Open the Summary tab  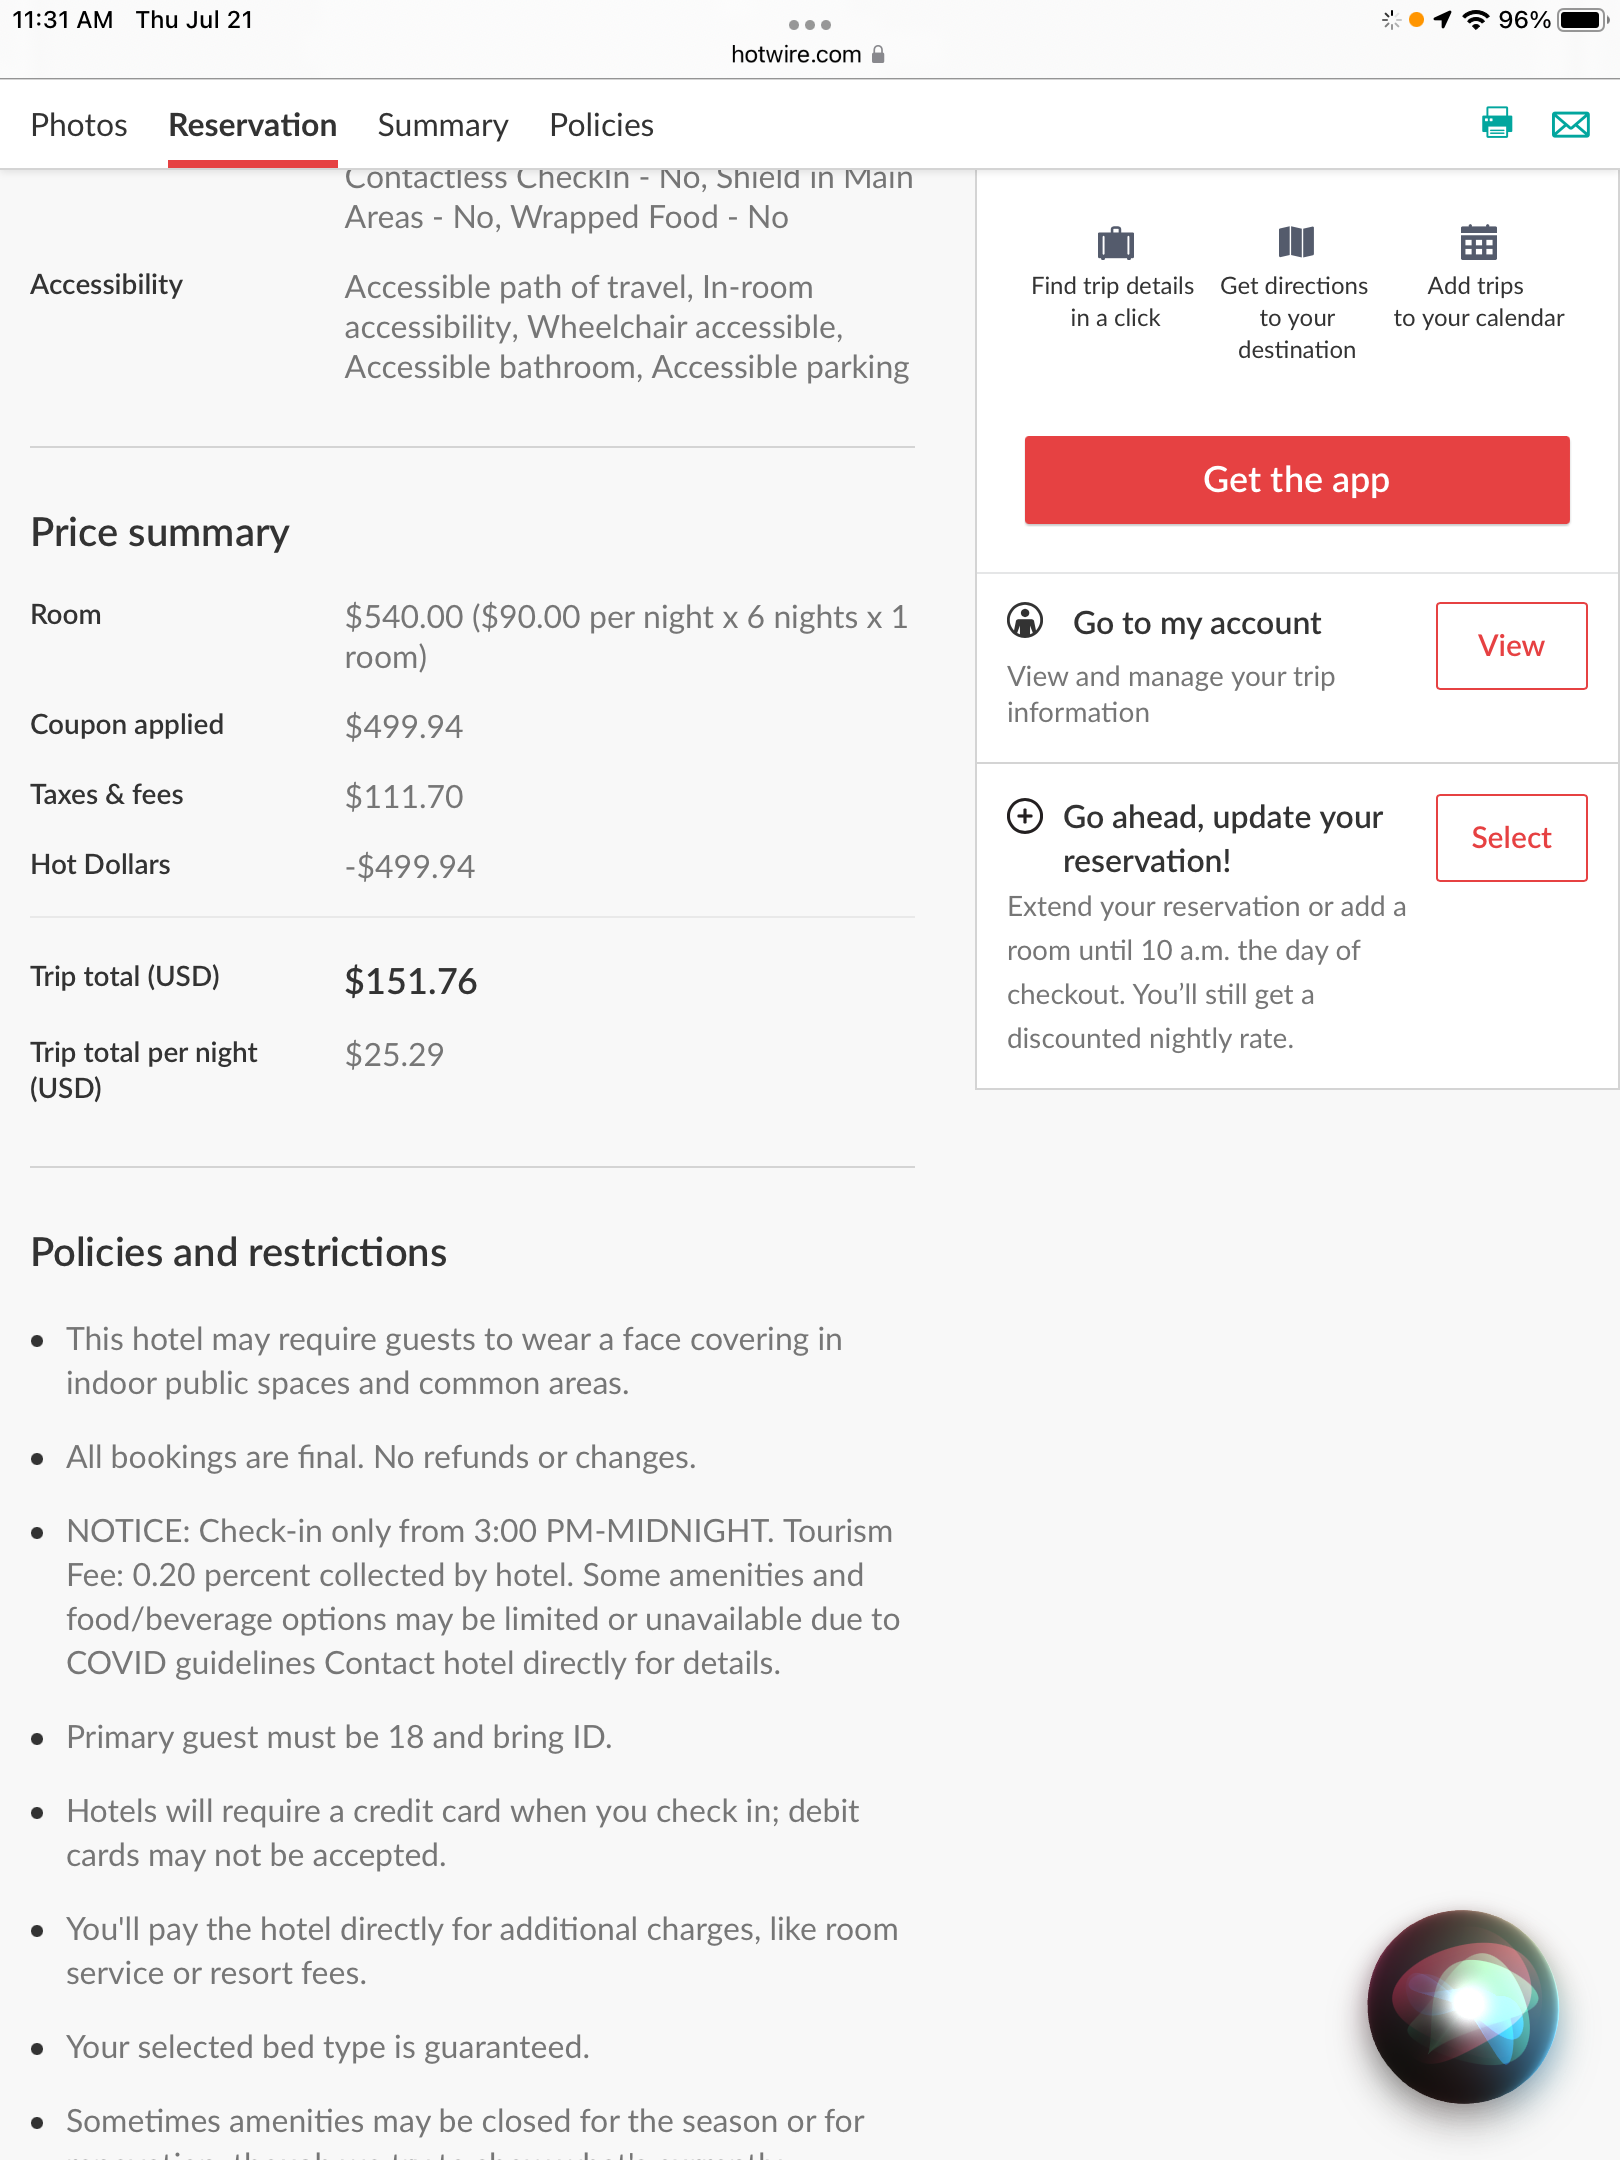tap(442, 124)
